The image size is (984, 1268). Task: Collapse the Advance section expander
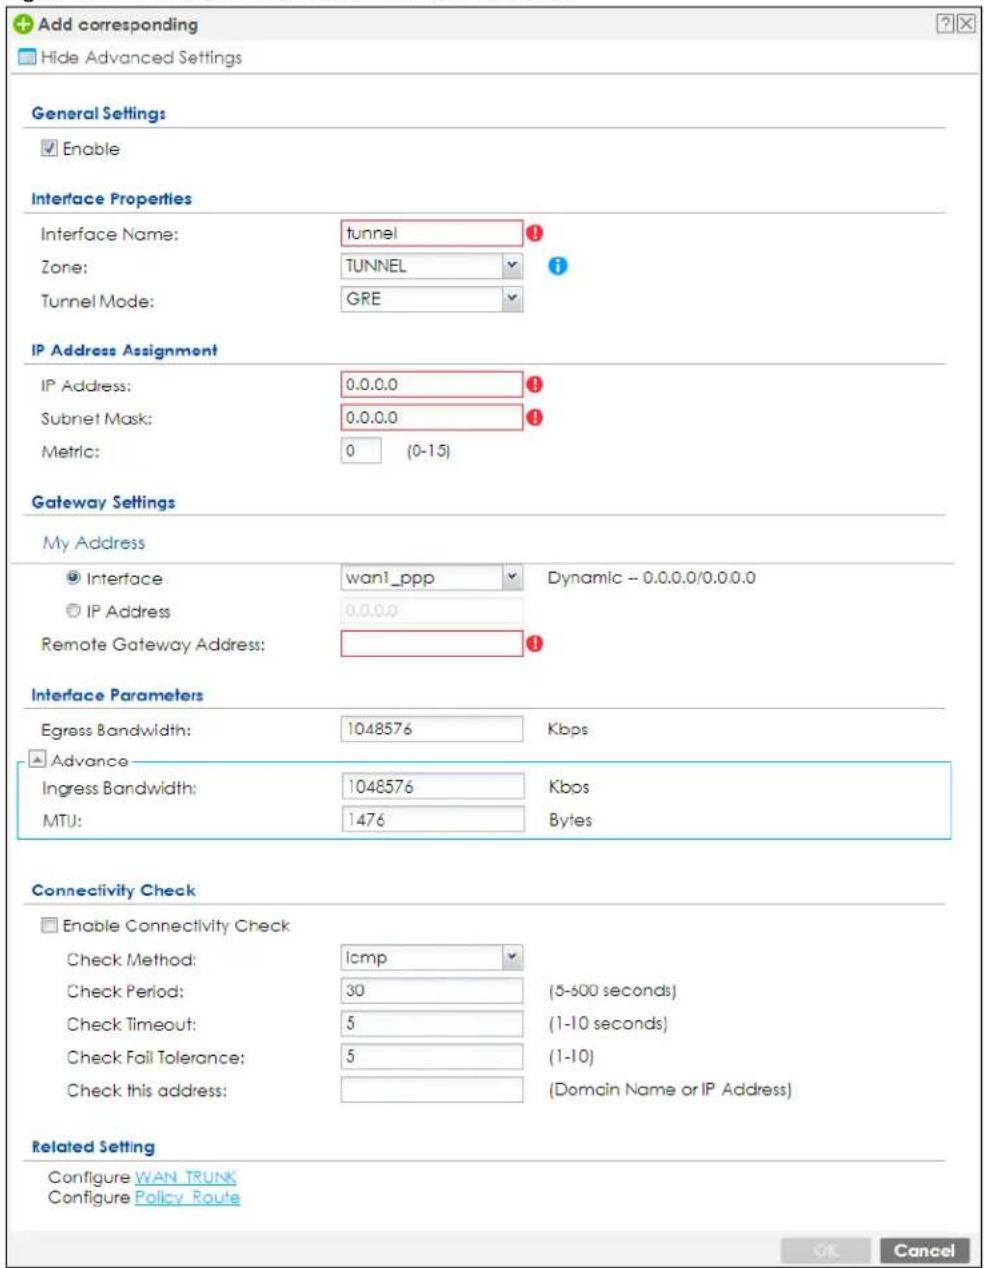click(36, 761)
